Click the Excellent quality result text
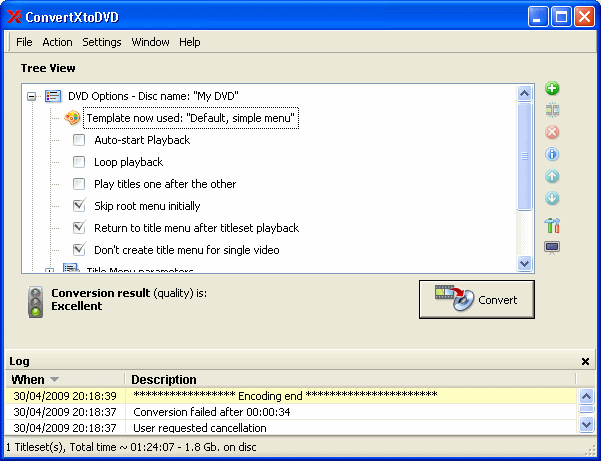Image resolution: width=601 pixels, height=461 pixels. 77,306
